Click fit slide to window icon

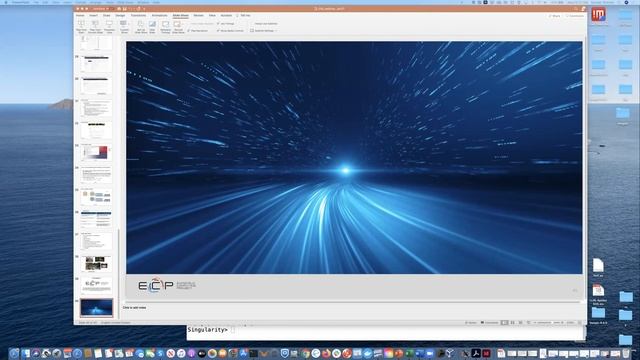point(580,322)
